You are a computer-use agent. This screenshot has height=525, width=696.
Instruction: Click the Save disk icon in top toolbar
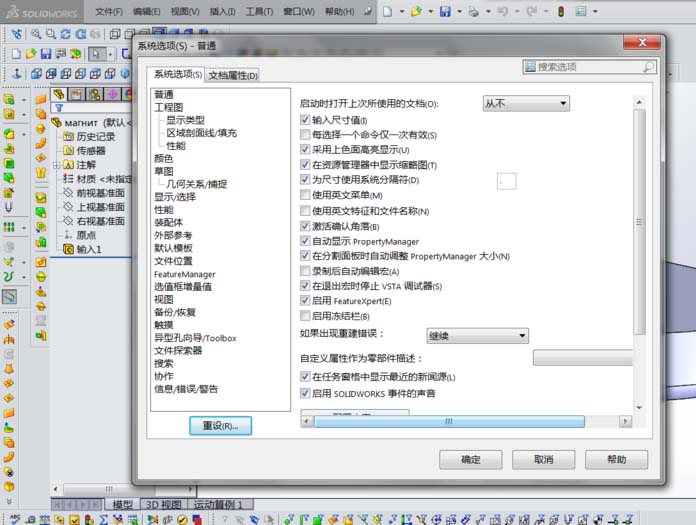445,12
